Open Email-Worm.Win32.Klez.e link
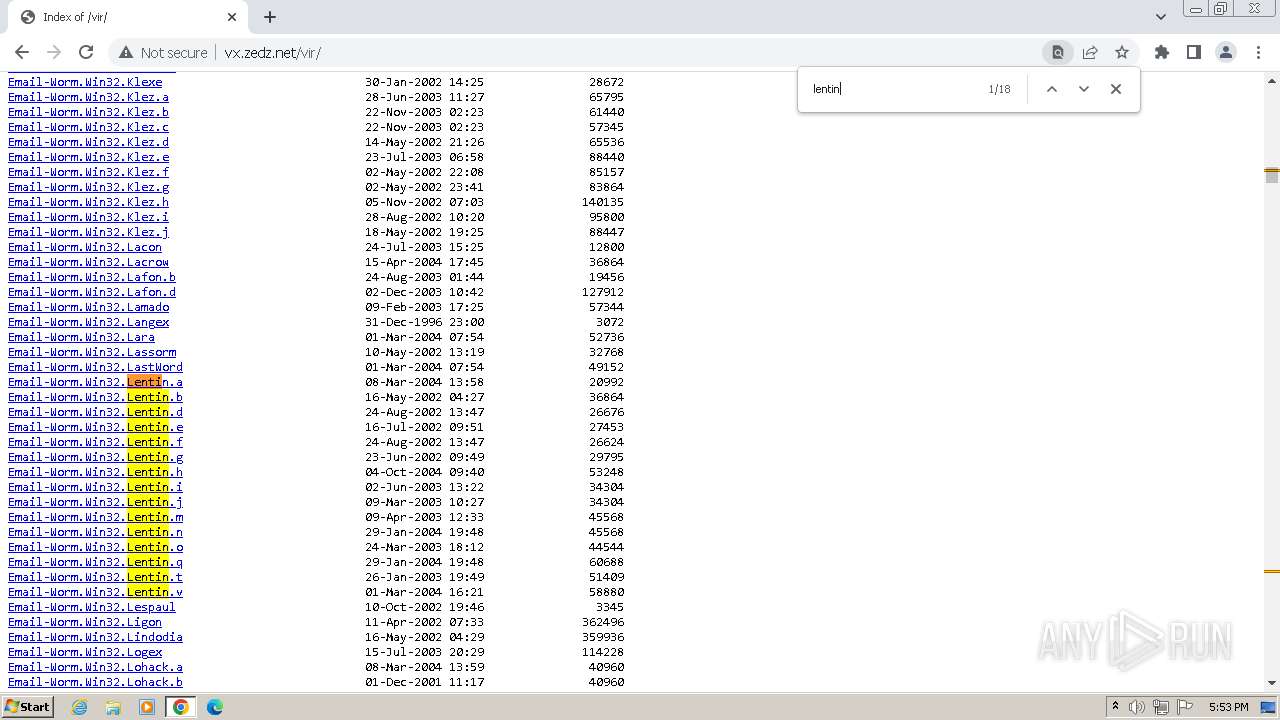 point(88,157)
